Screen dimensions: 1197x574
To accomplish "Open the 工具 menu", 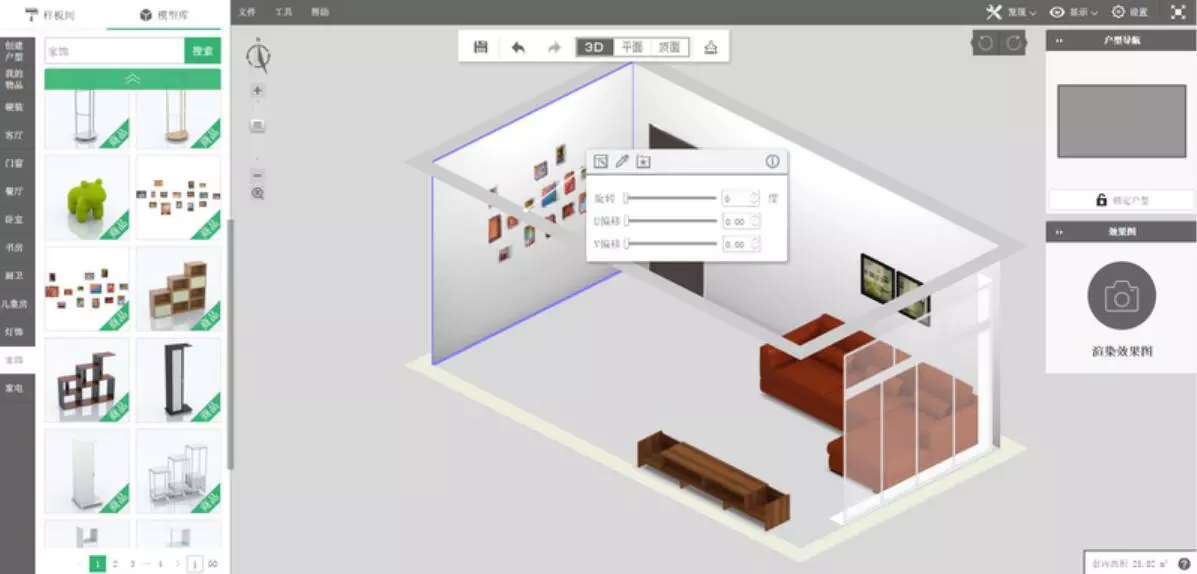I will point(283,12).
